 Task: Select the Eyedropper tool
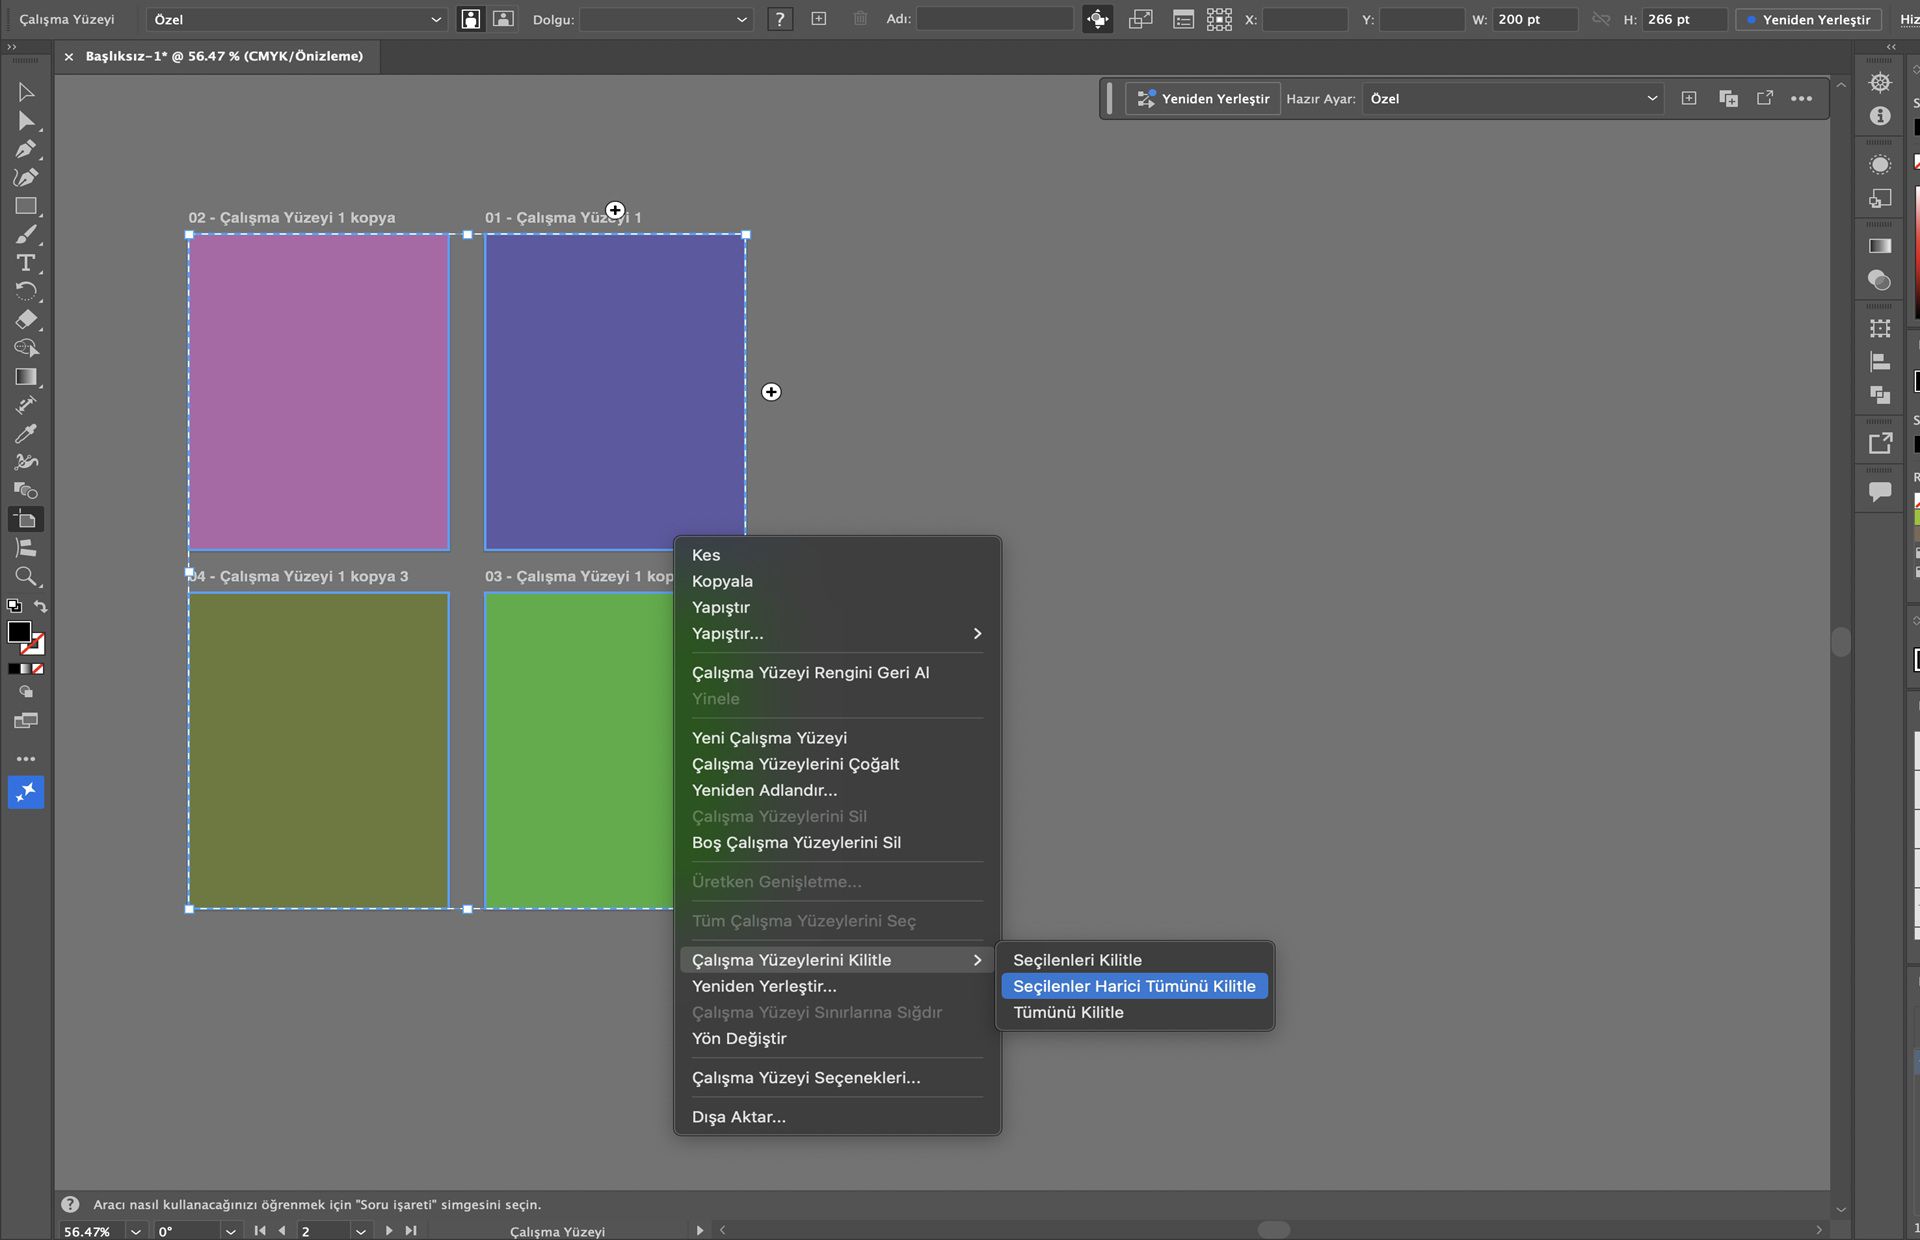tap(26, 434)
